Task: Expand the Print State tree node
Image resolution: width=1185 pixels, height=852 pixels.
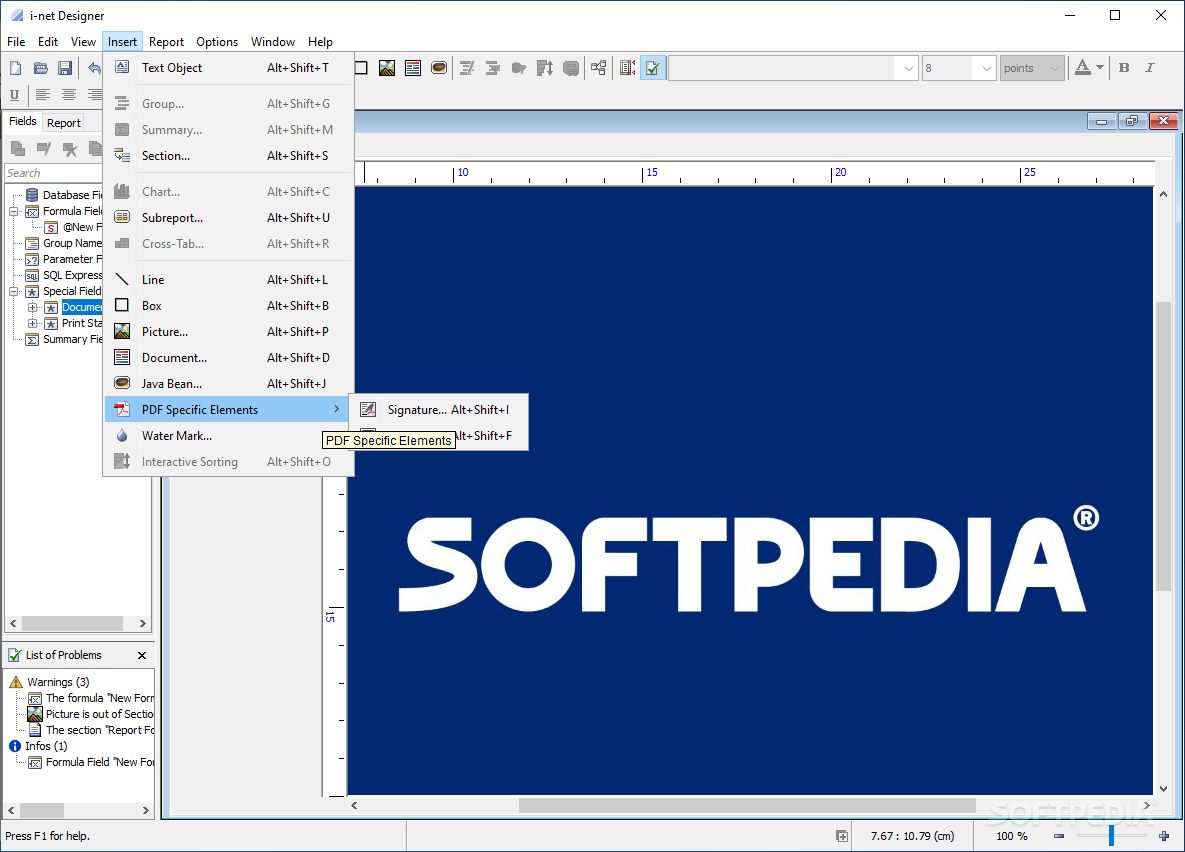Action: pos(32,324)
